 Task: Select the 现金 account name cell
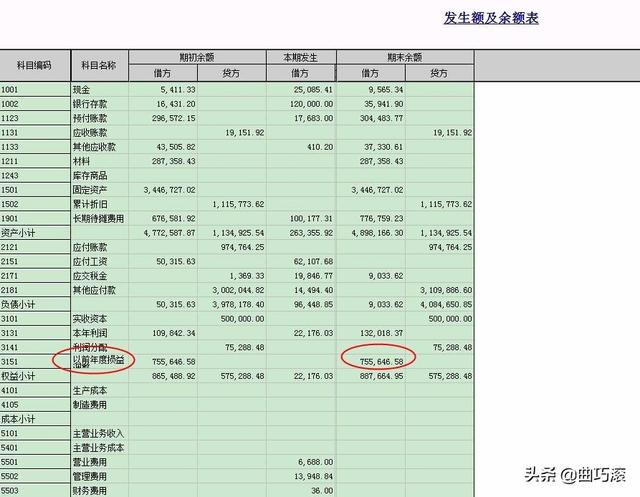tap(81, 90)
